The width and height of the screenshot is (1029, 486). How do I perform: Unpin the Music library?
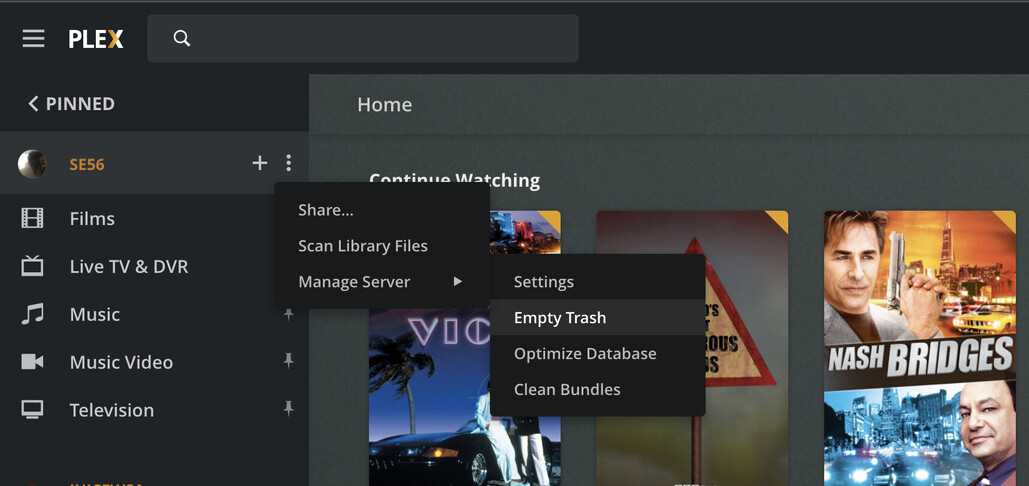point(288,314)
